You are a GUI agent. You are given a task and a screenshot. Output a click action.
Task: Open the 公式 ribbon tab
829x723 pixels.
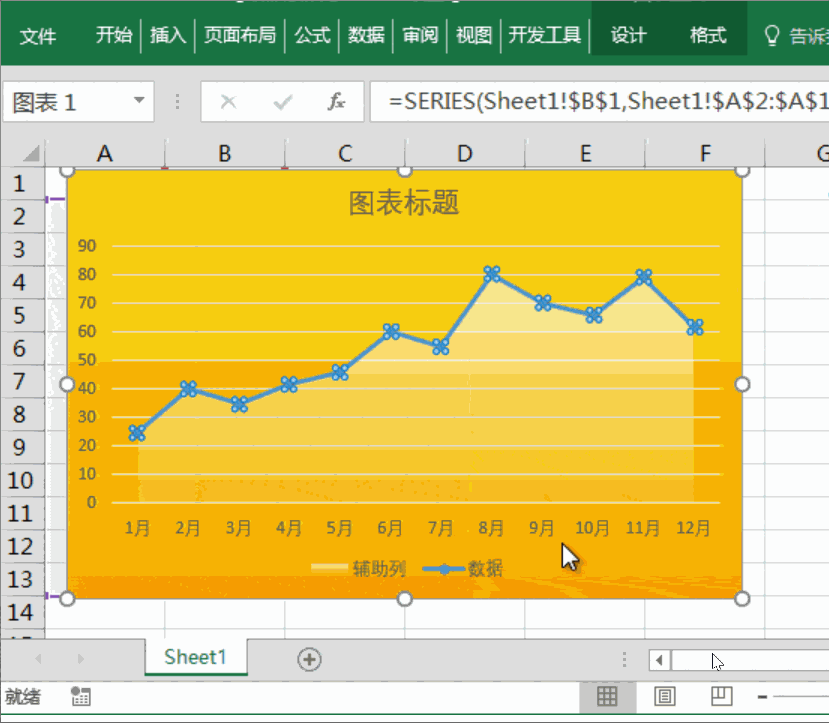(x=312, y=35)
